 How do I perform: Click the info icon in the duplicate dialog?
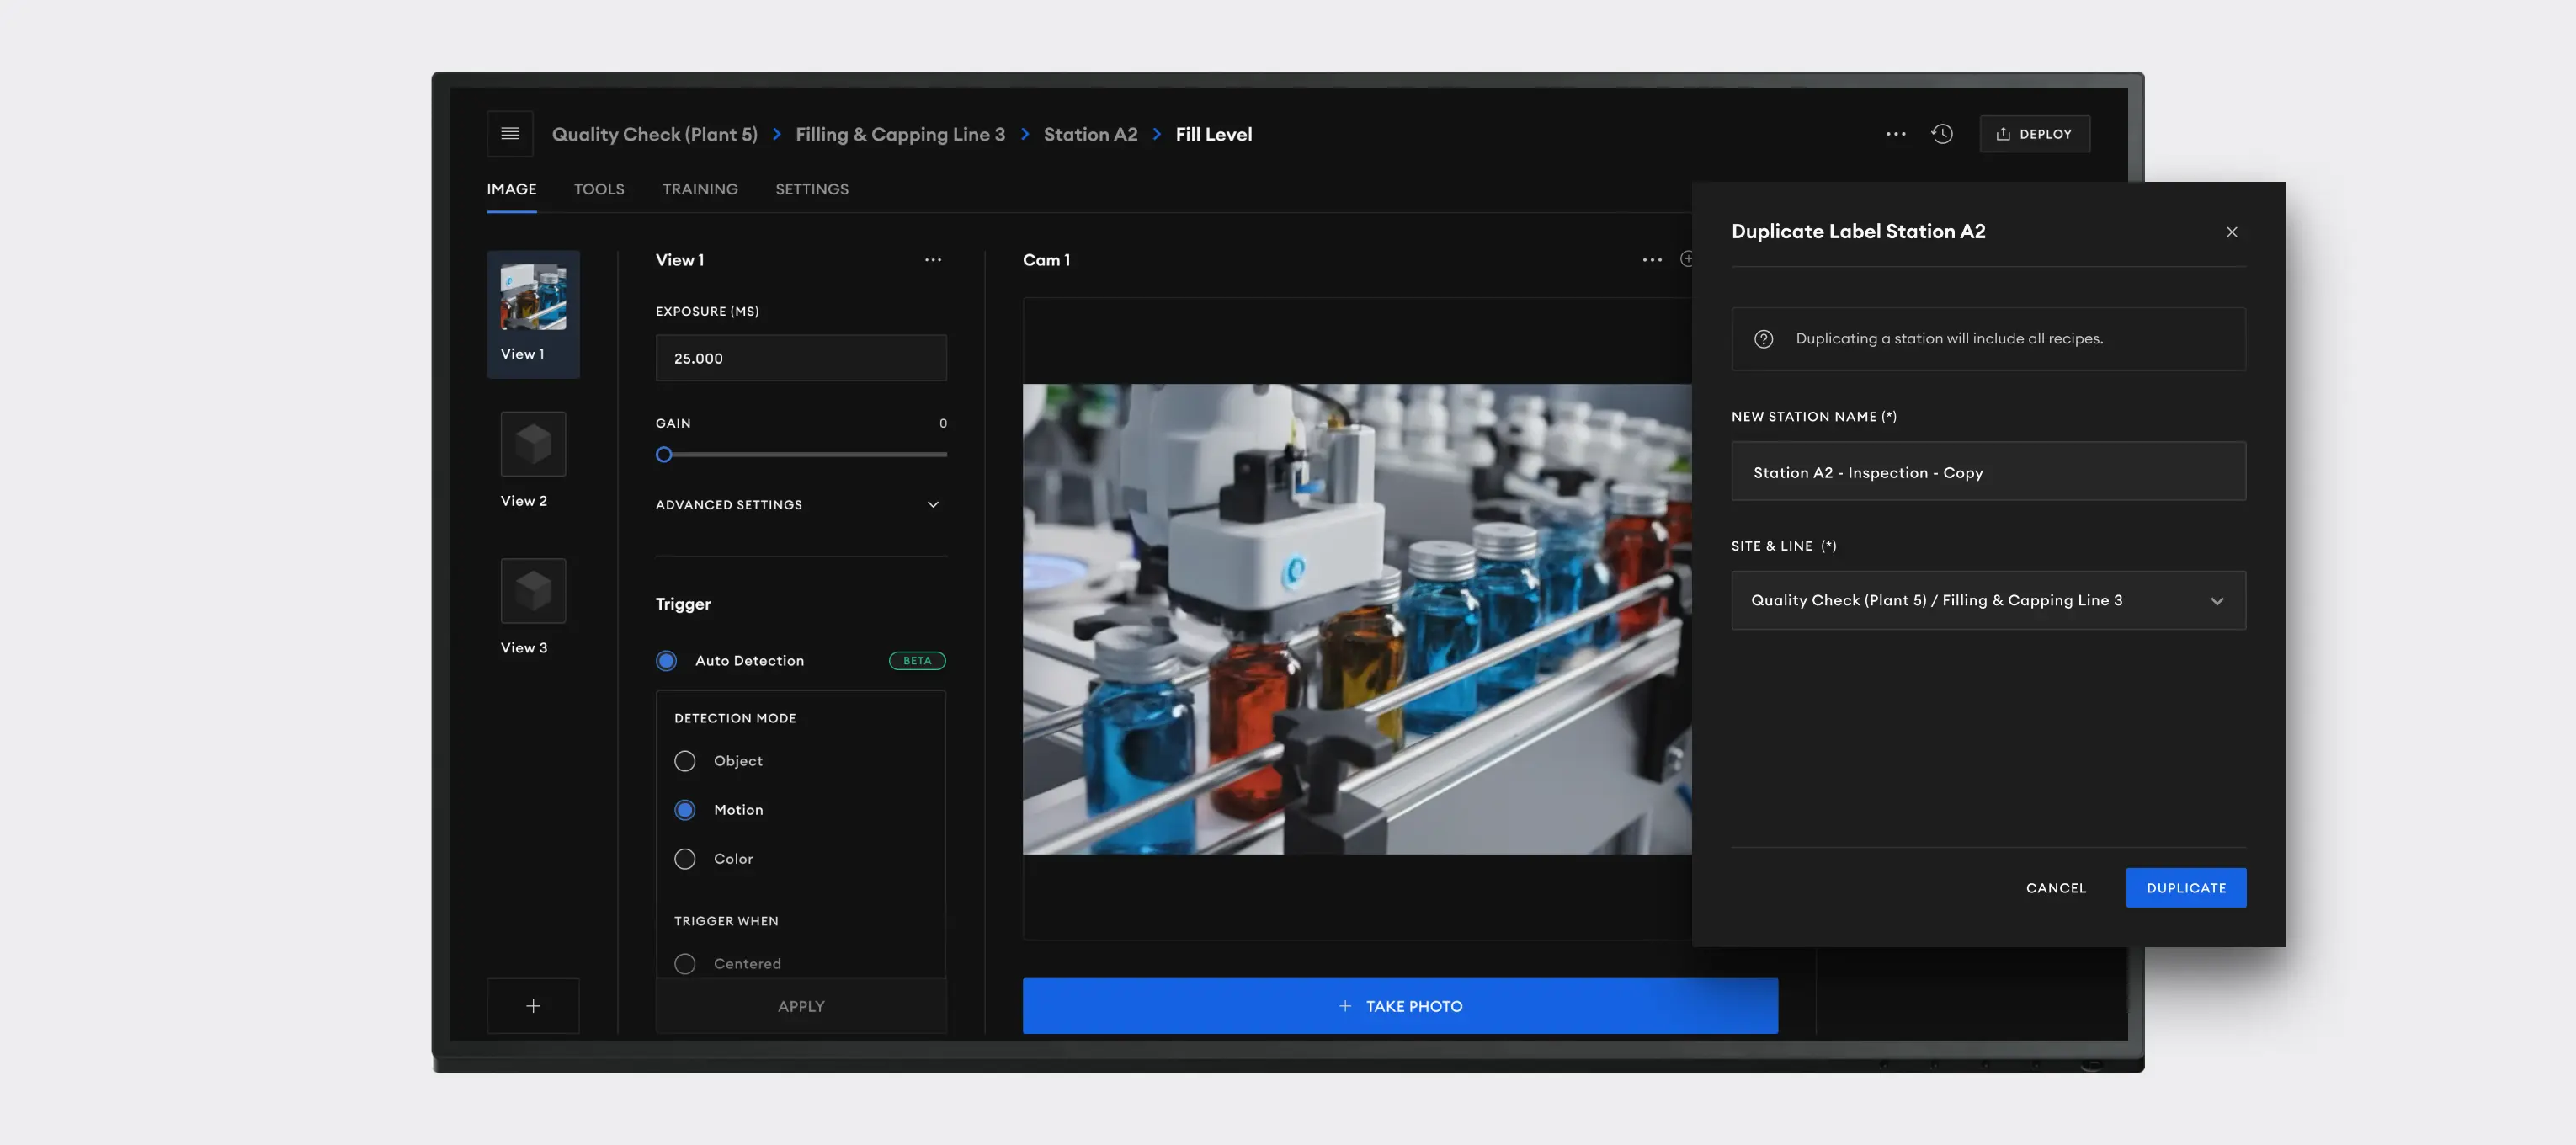click(1763, 338)
